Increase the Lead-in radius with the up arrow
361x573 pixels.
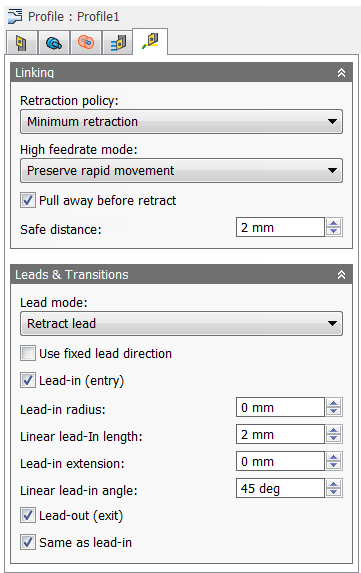pos(334,403)
